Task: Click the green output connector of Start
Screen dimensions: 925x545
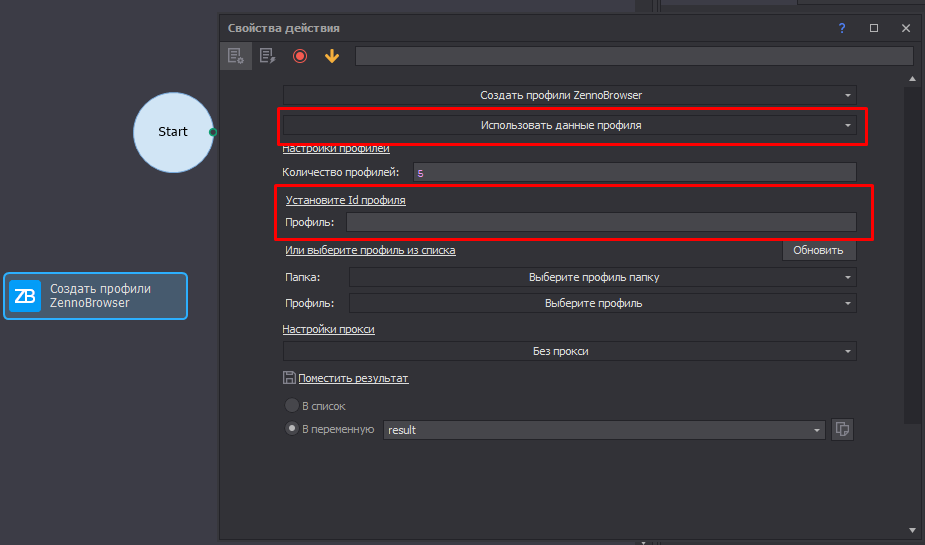Action: pyautogui.click(x=213, y=132)
